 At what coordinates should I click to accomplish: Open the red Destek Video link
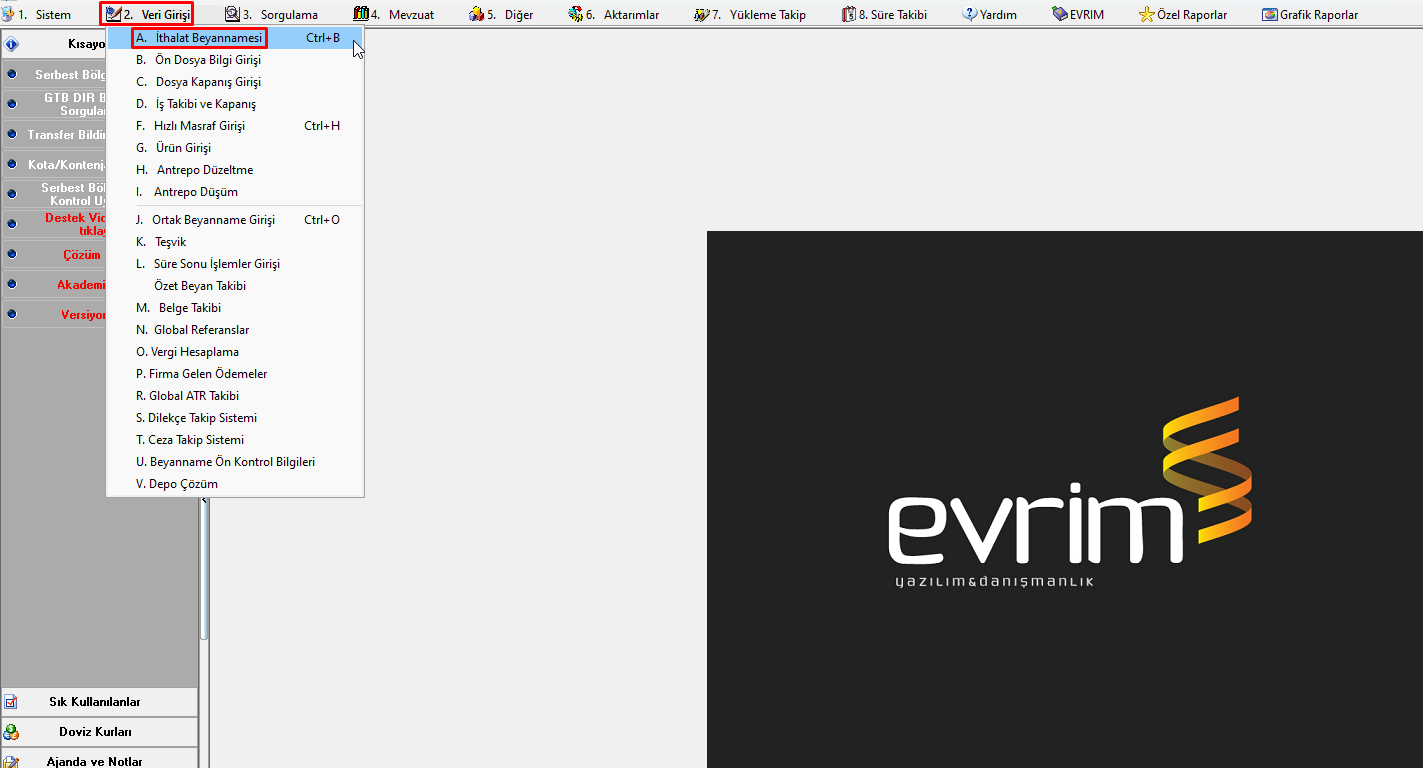tap(55, 225)
